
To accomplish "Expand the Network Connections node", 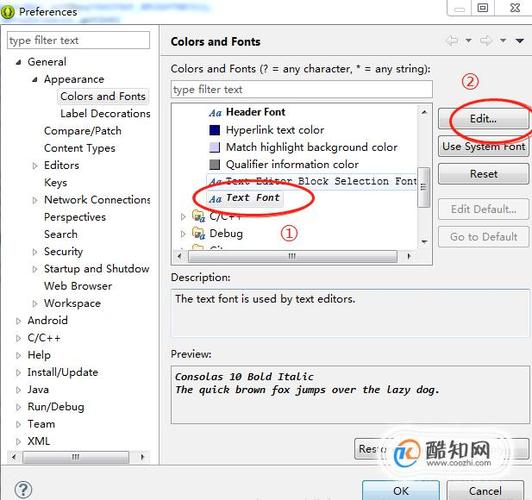I will [x=35, y=200].
